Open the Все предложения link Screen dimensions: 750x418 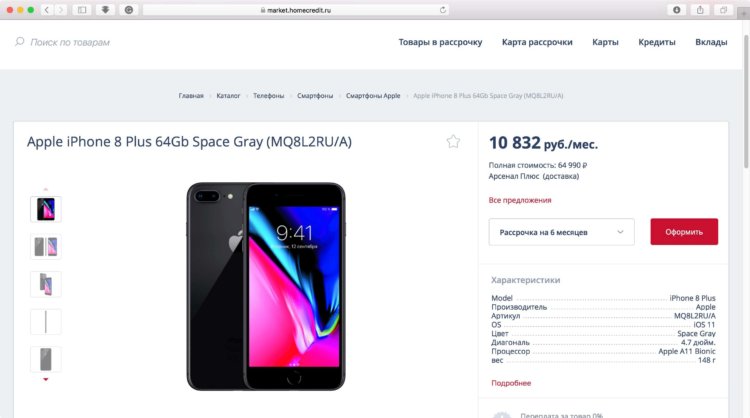tap(520, 200)
